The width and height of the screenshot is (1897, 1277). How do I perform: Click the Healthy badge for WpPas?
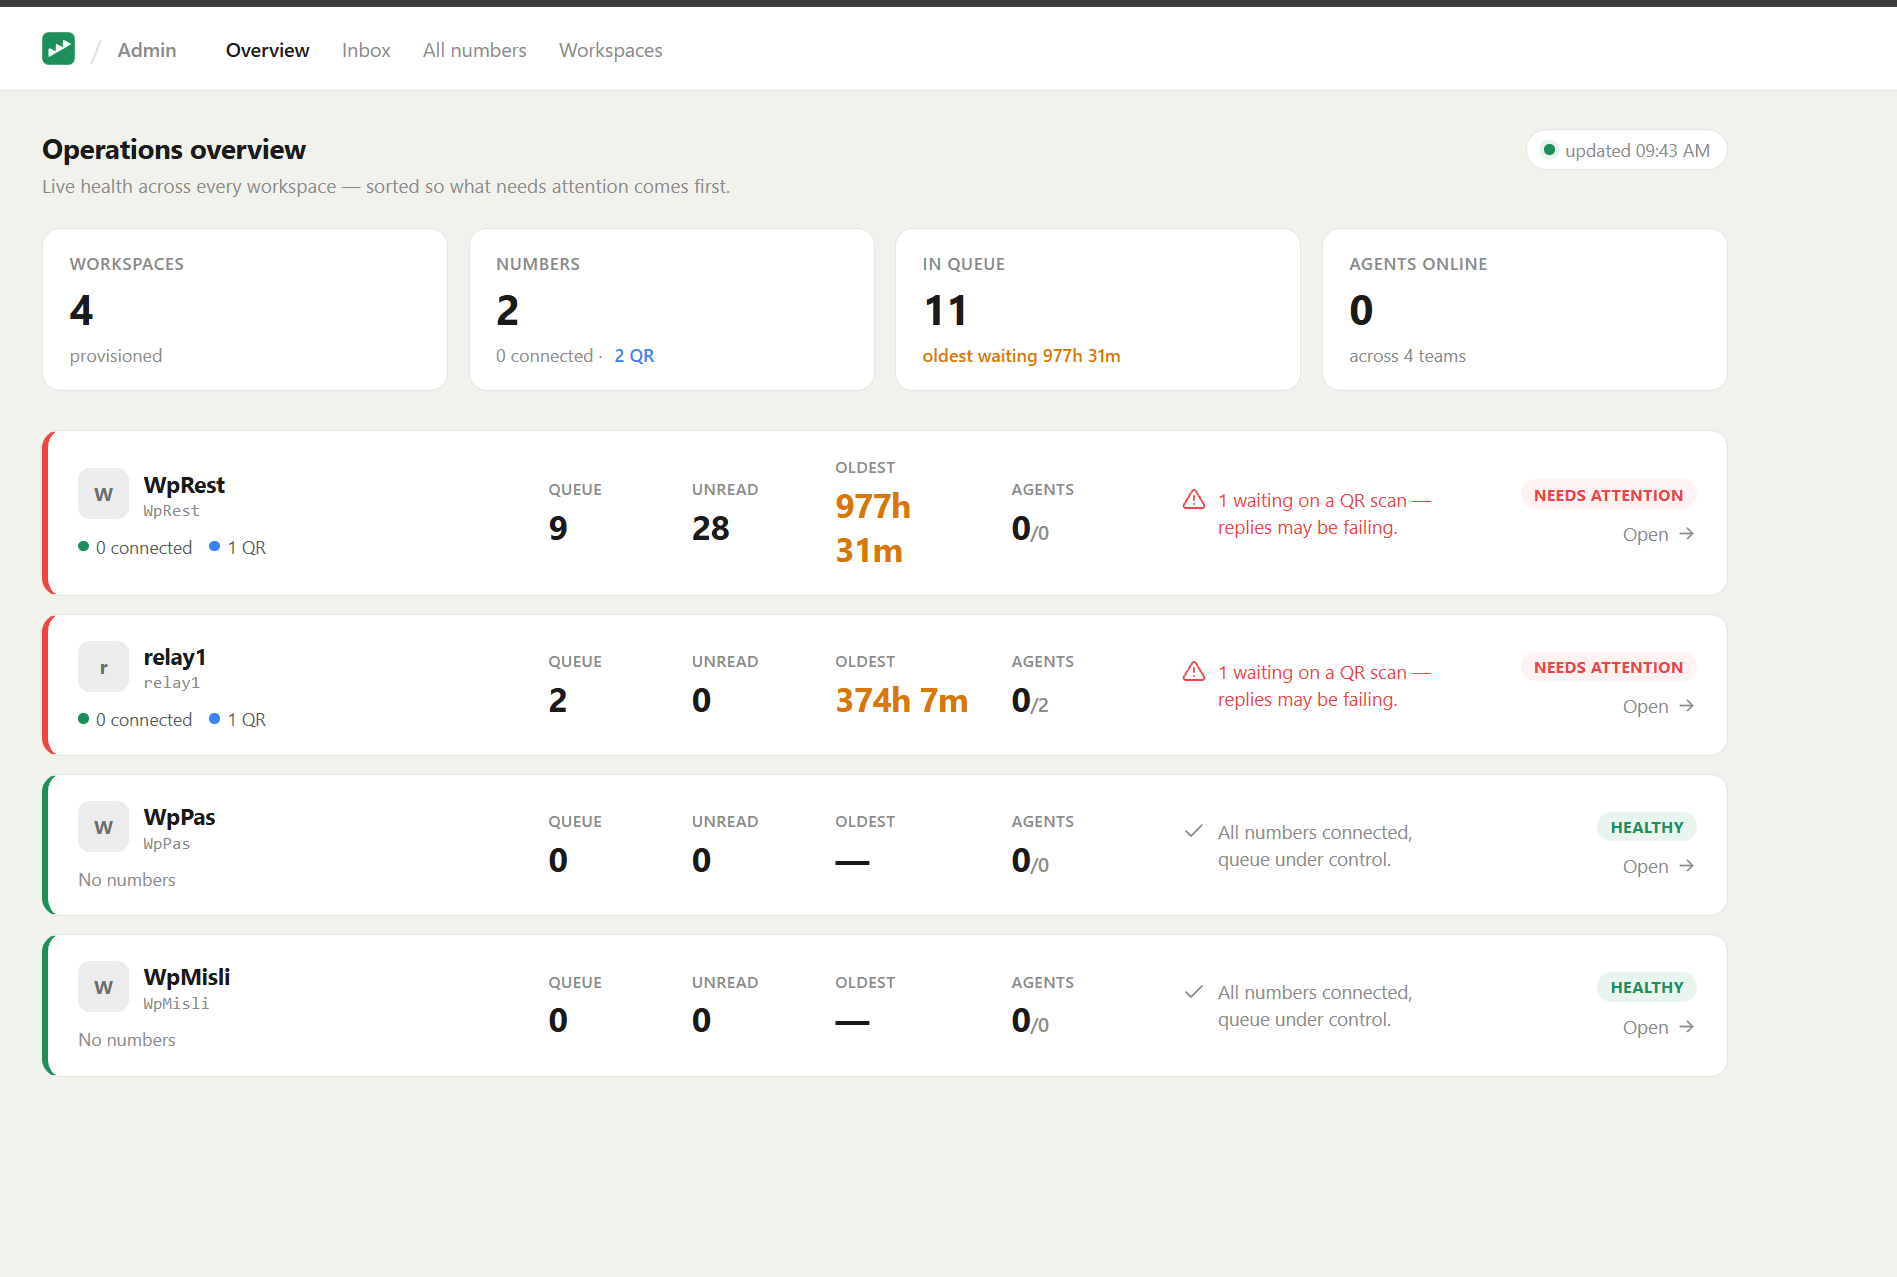point(1646,827)
